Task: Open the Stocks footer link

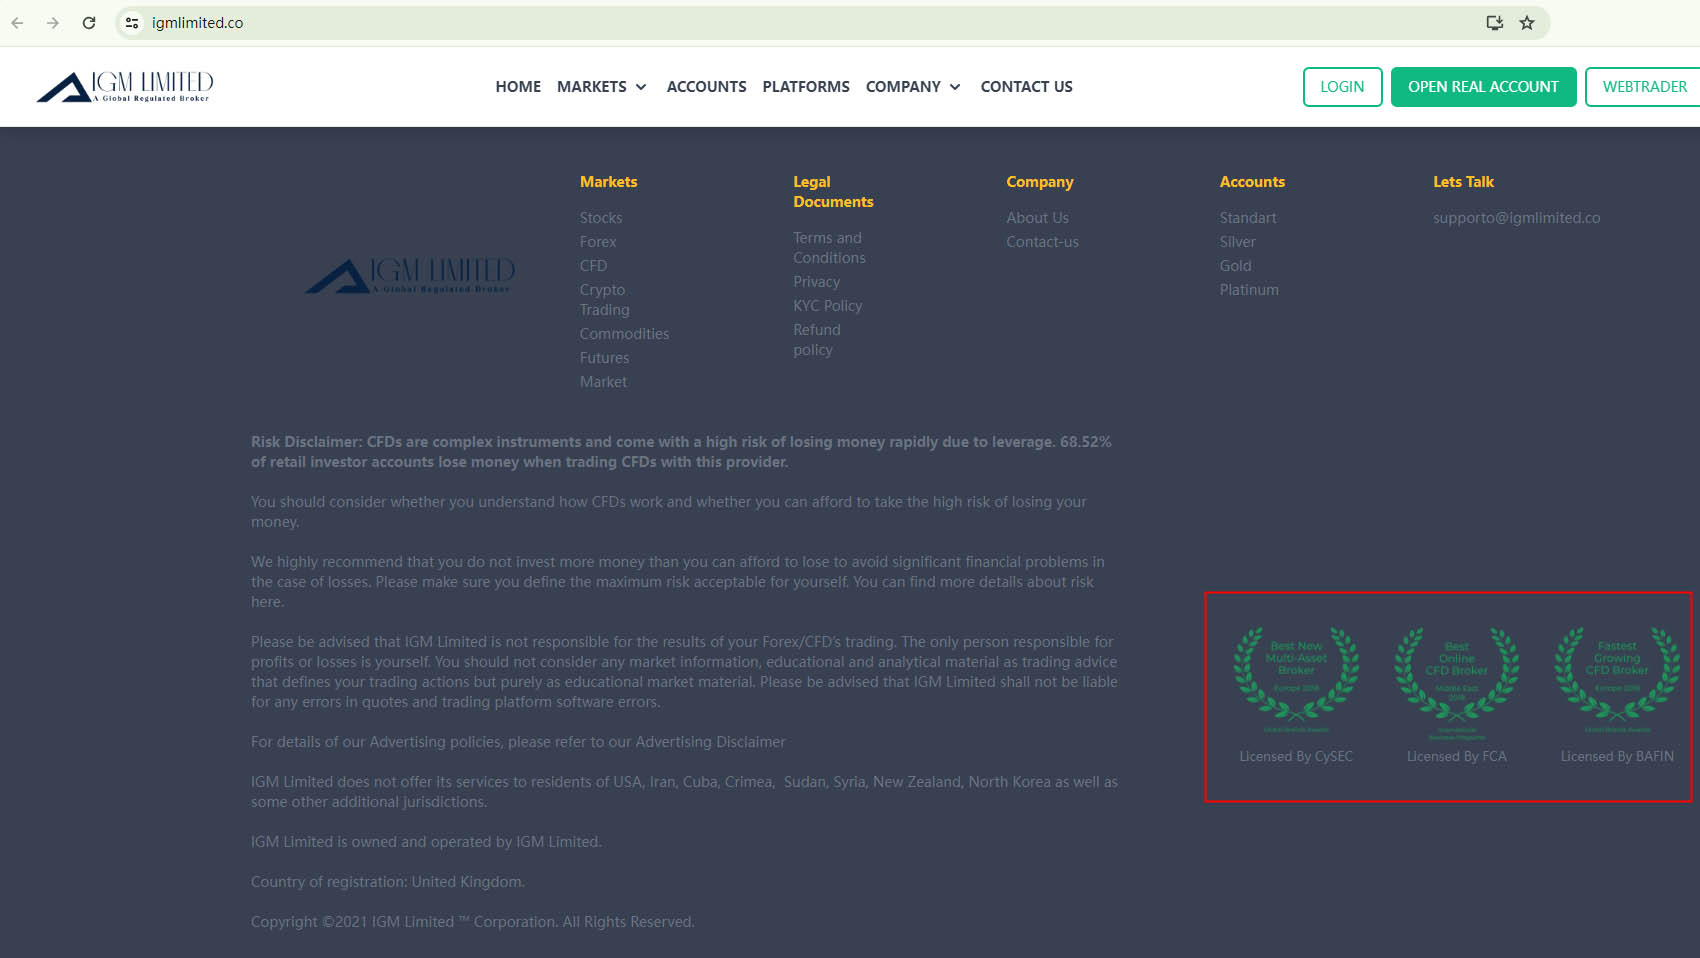Action: [x=601, y=218]
